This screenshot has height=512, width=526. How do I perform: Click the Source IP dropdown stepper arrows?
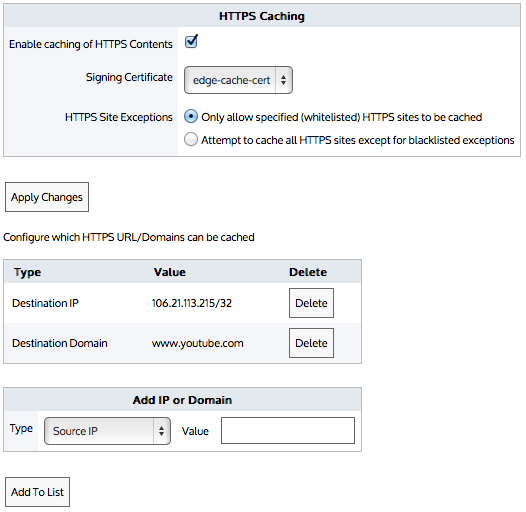pos(161,431)
